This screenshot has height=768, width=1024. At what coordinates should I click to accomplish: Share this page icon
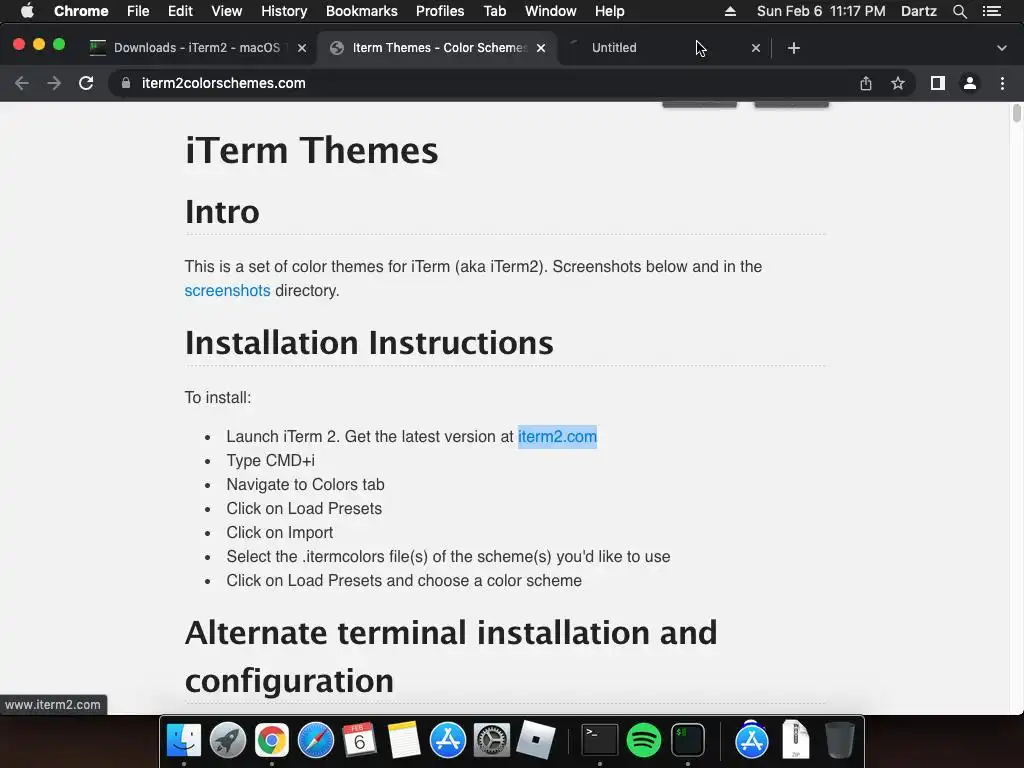coord(865,83)
